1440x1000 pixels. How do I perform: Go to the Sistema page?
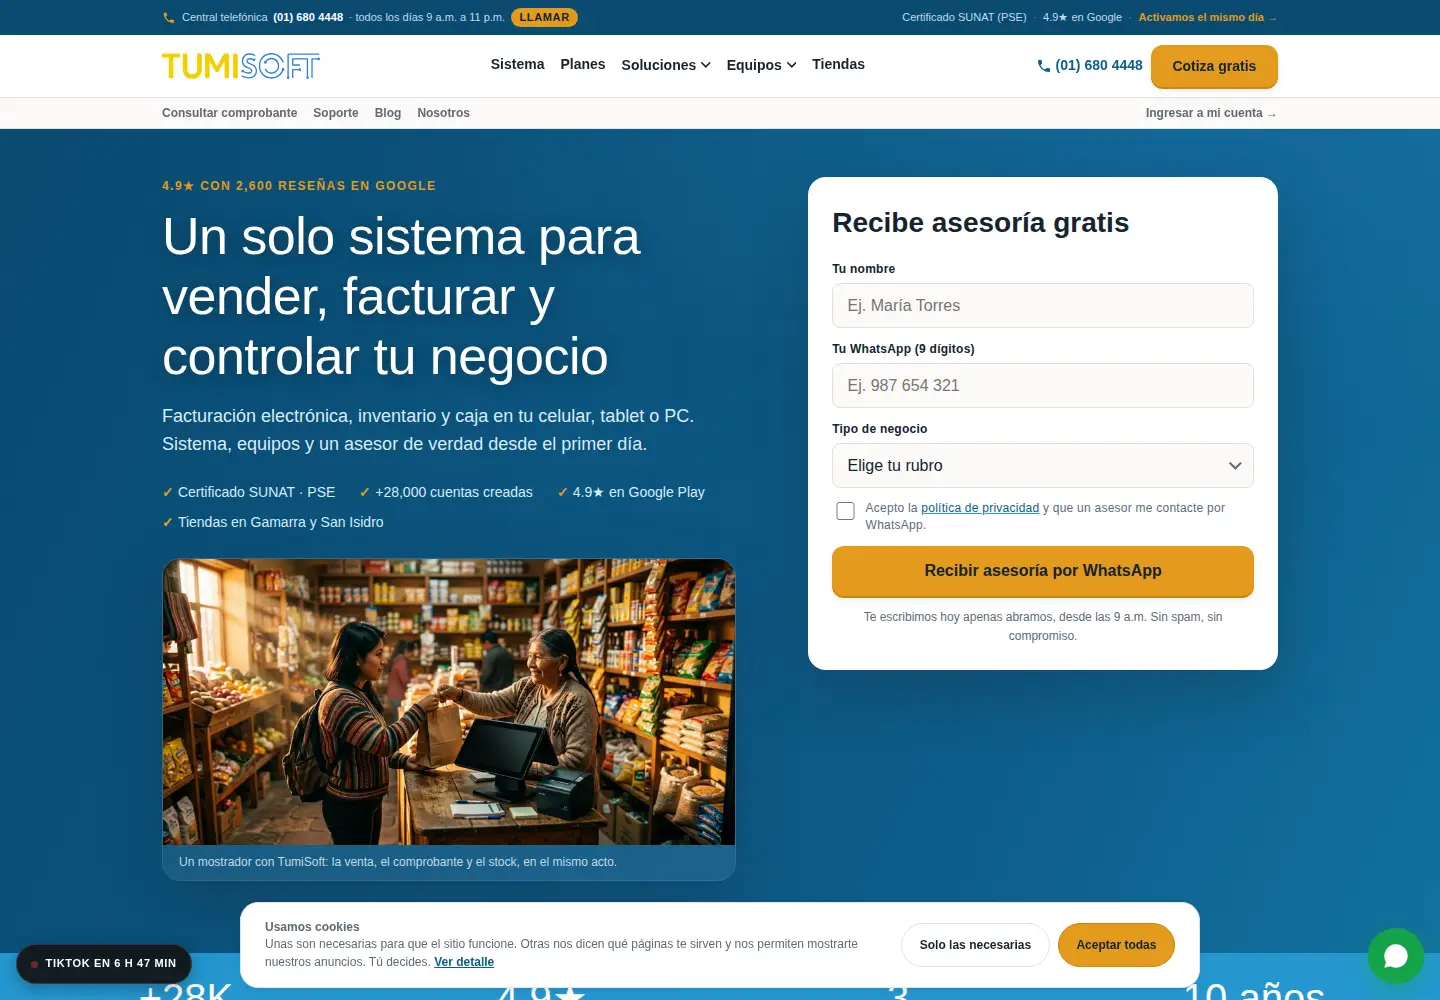pos(517,64)
